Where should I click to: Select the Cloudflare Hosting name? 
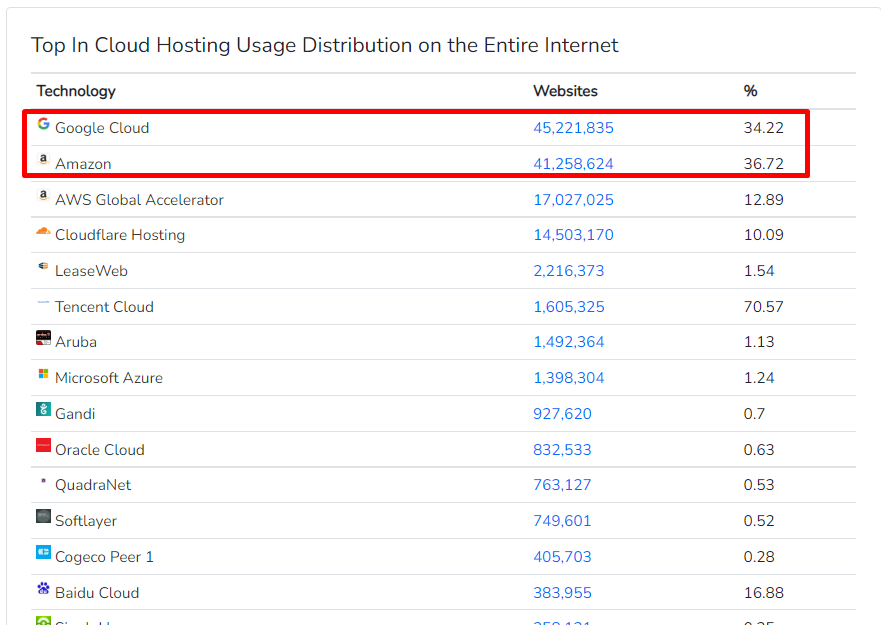tap(120, 235)
